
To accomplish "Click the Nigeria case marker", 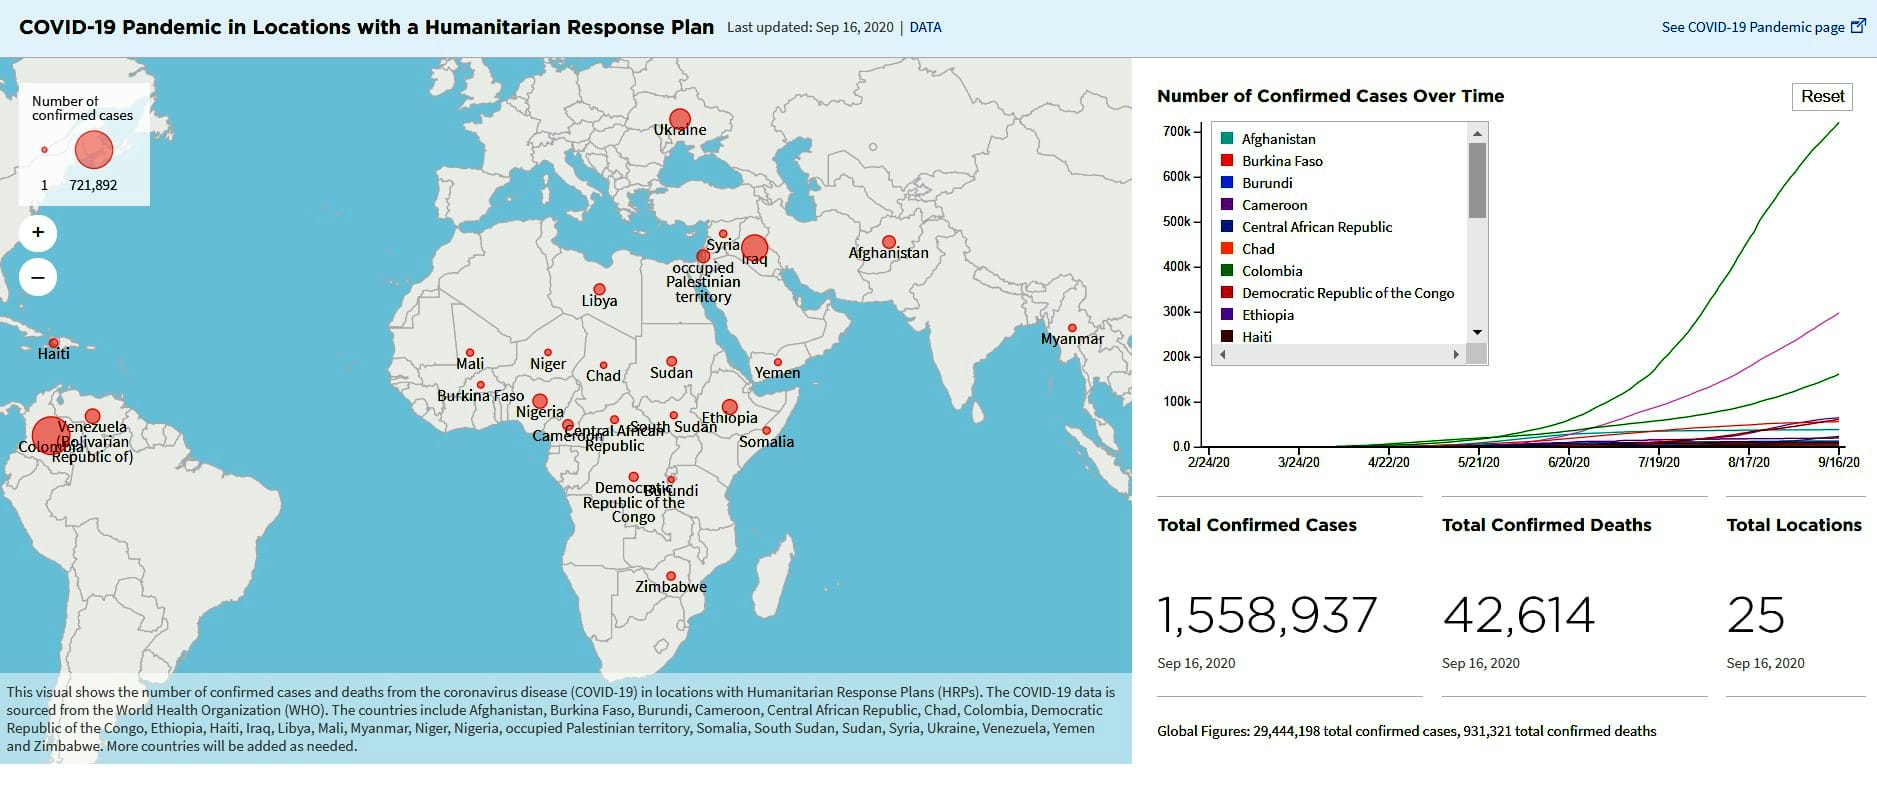I will 540,401.
